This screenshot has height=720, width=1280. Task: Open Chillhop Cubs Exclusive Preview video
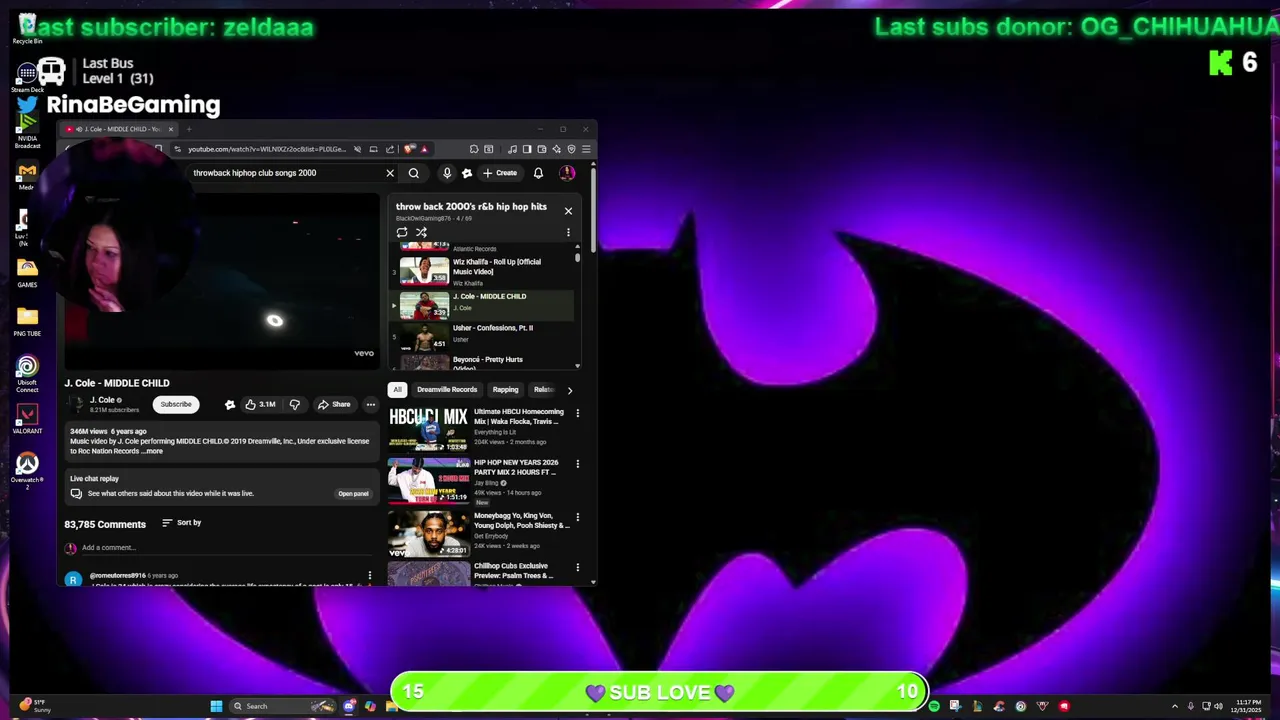pos(428,574)
